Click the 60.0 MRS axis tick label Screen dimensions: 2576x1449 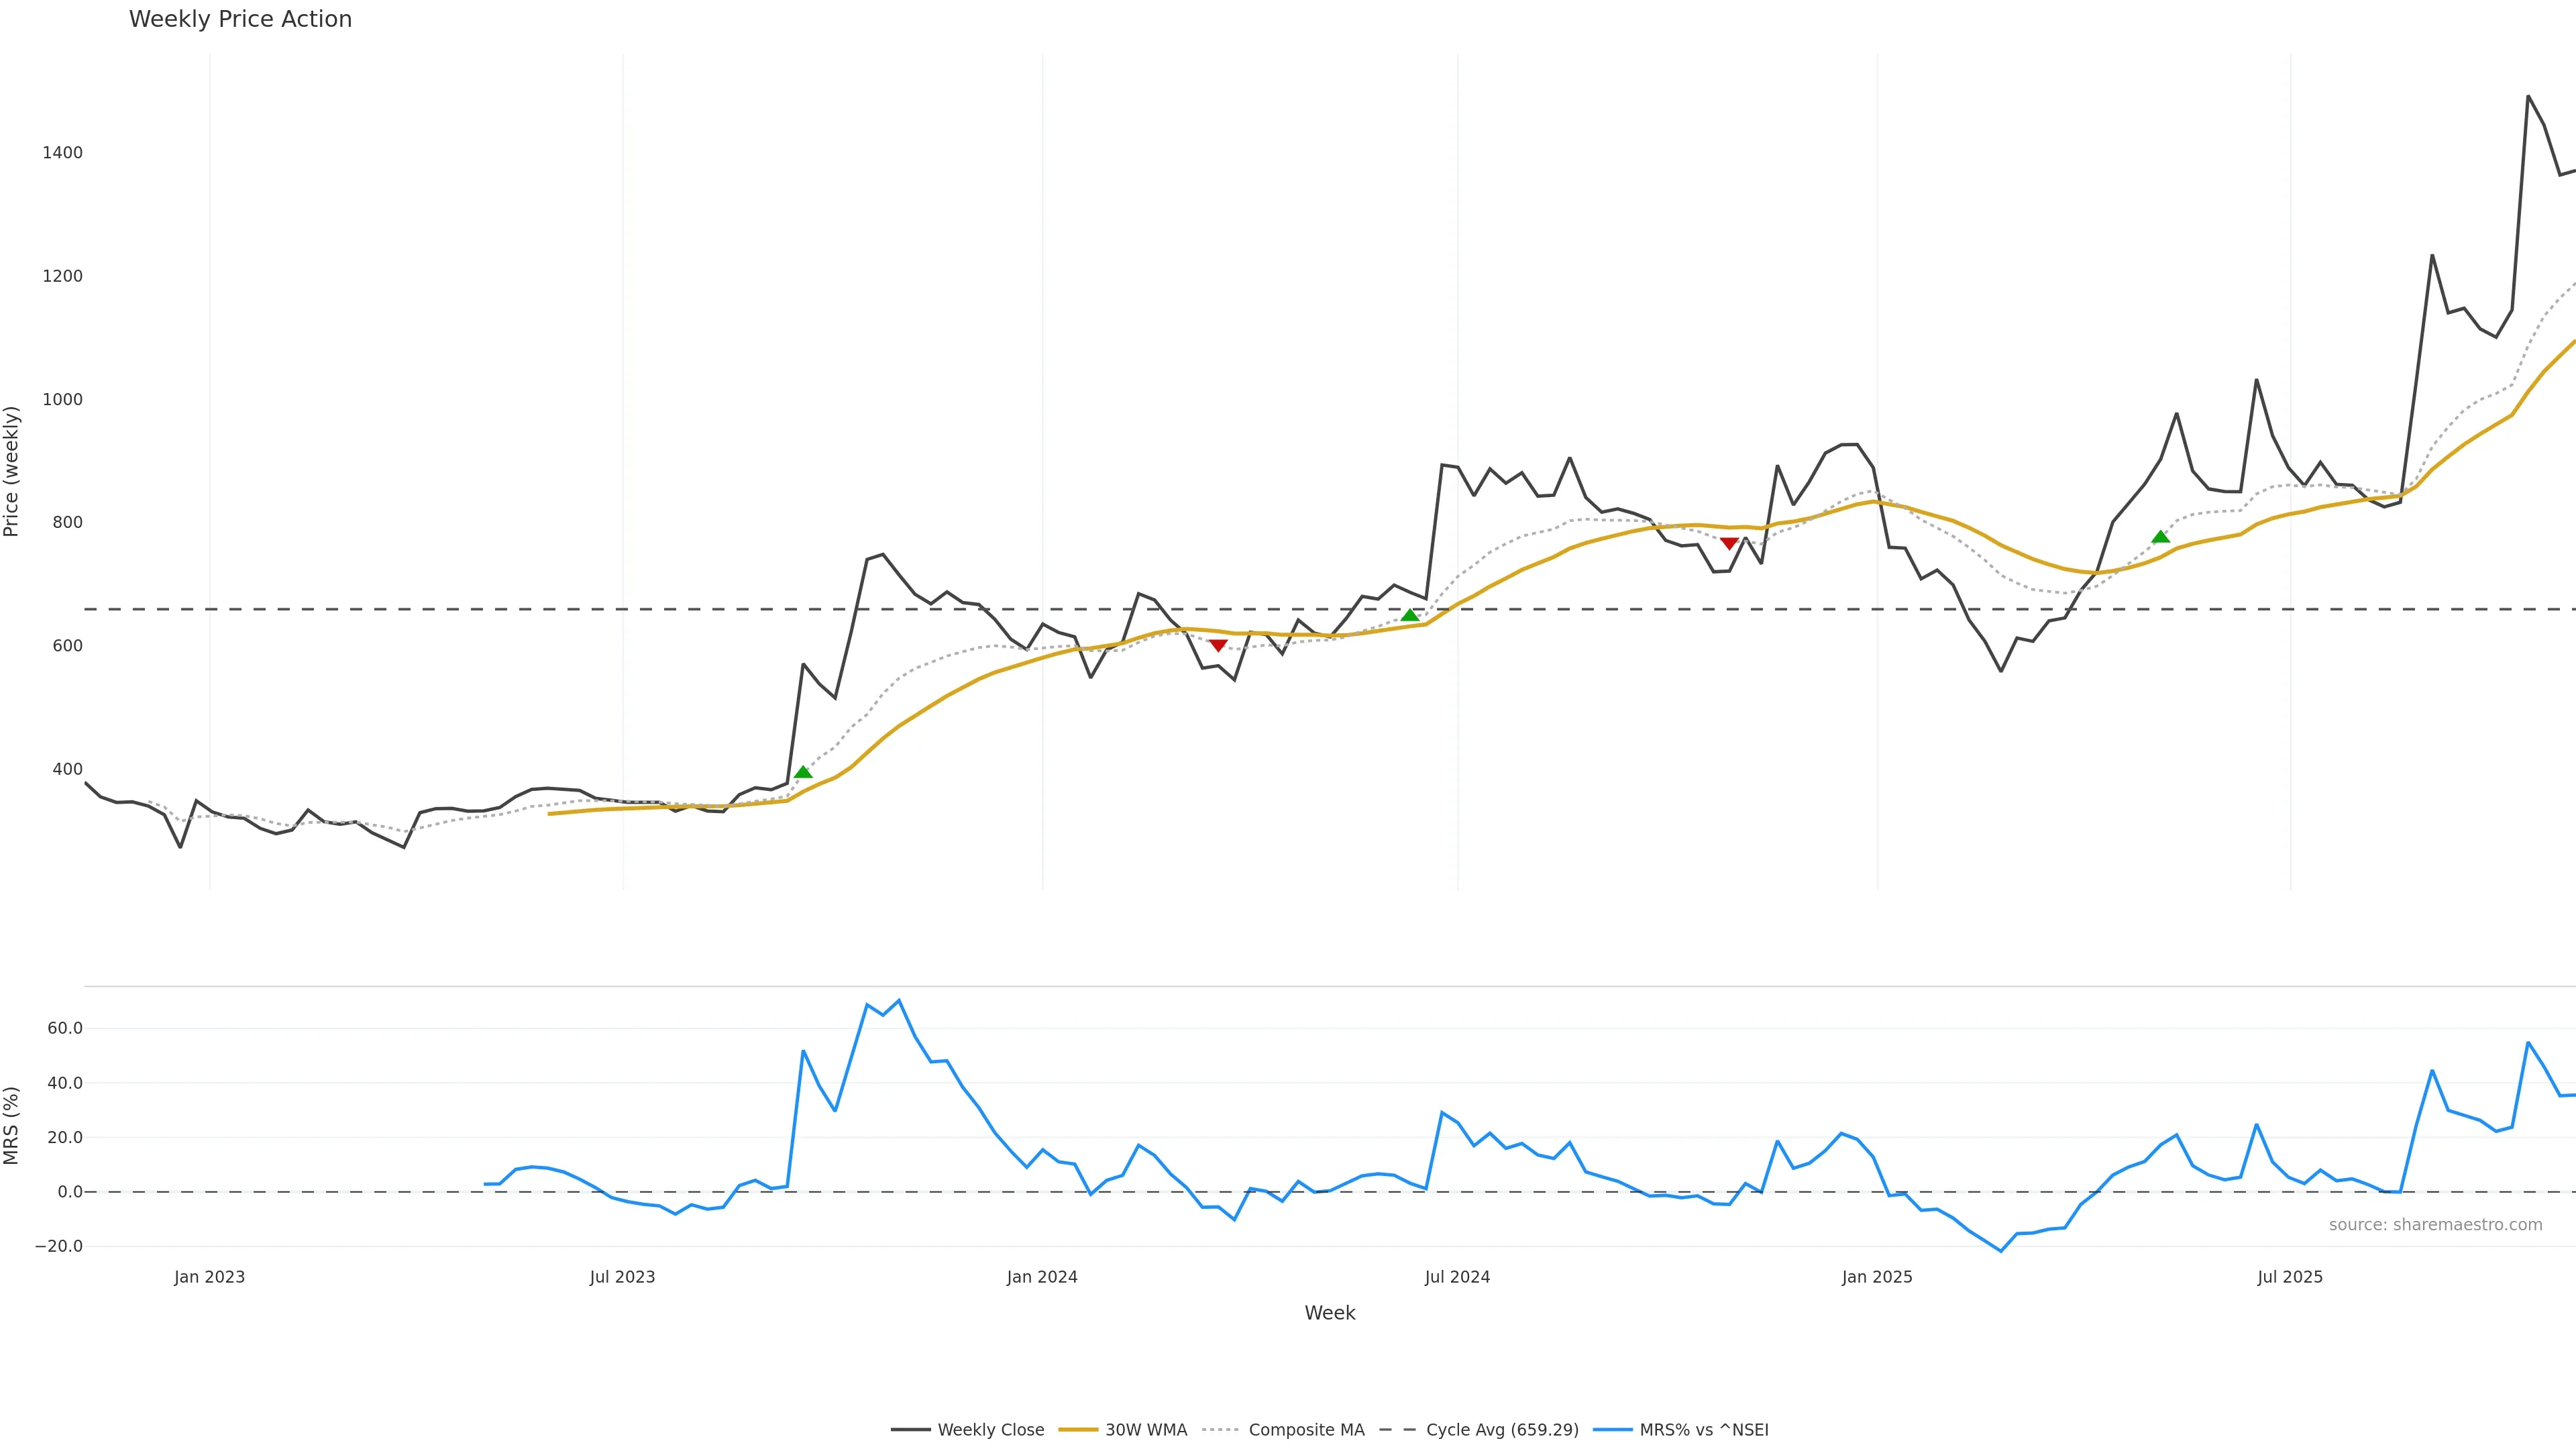(65, 1028)
